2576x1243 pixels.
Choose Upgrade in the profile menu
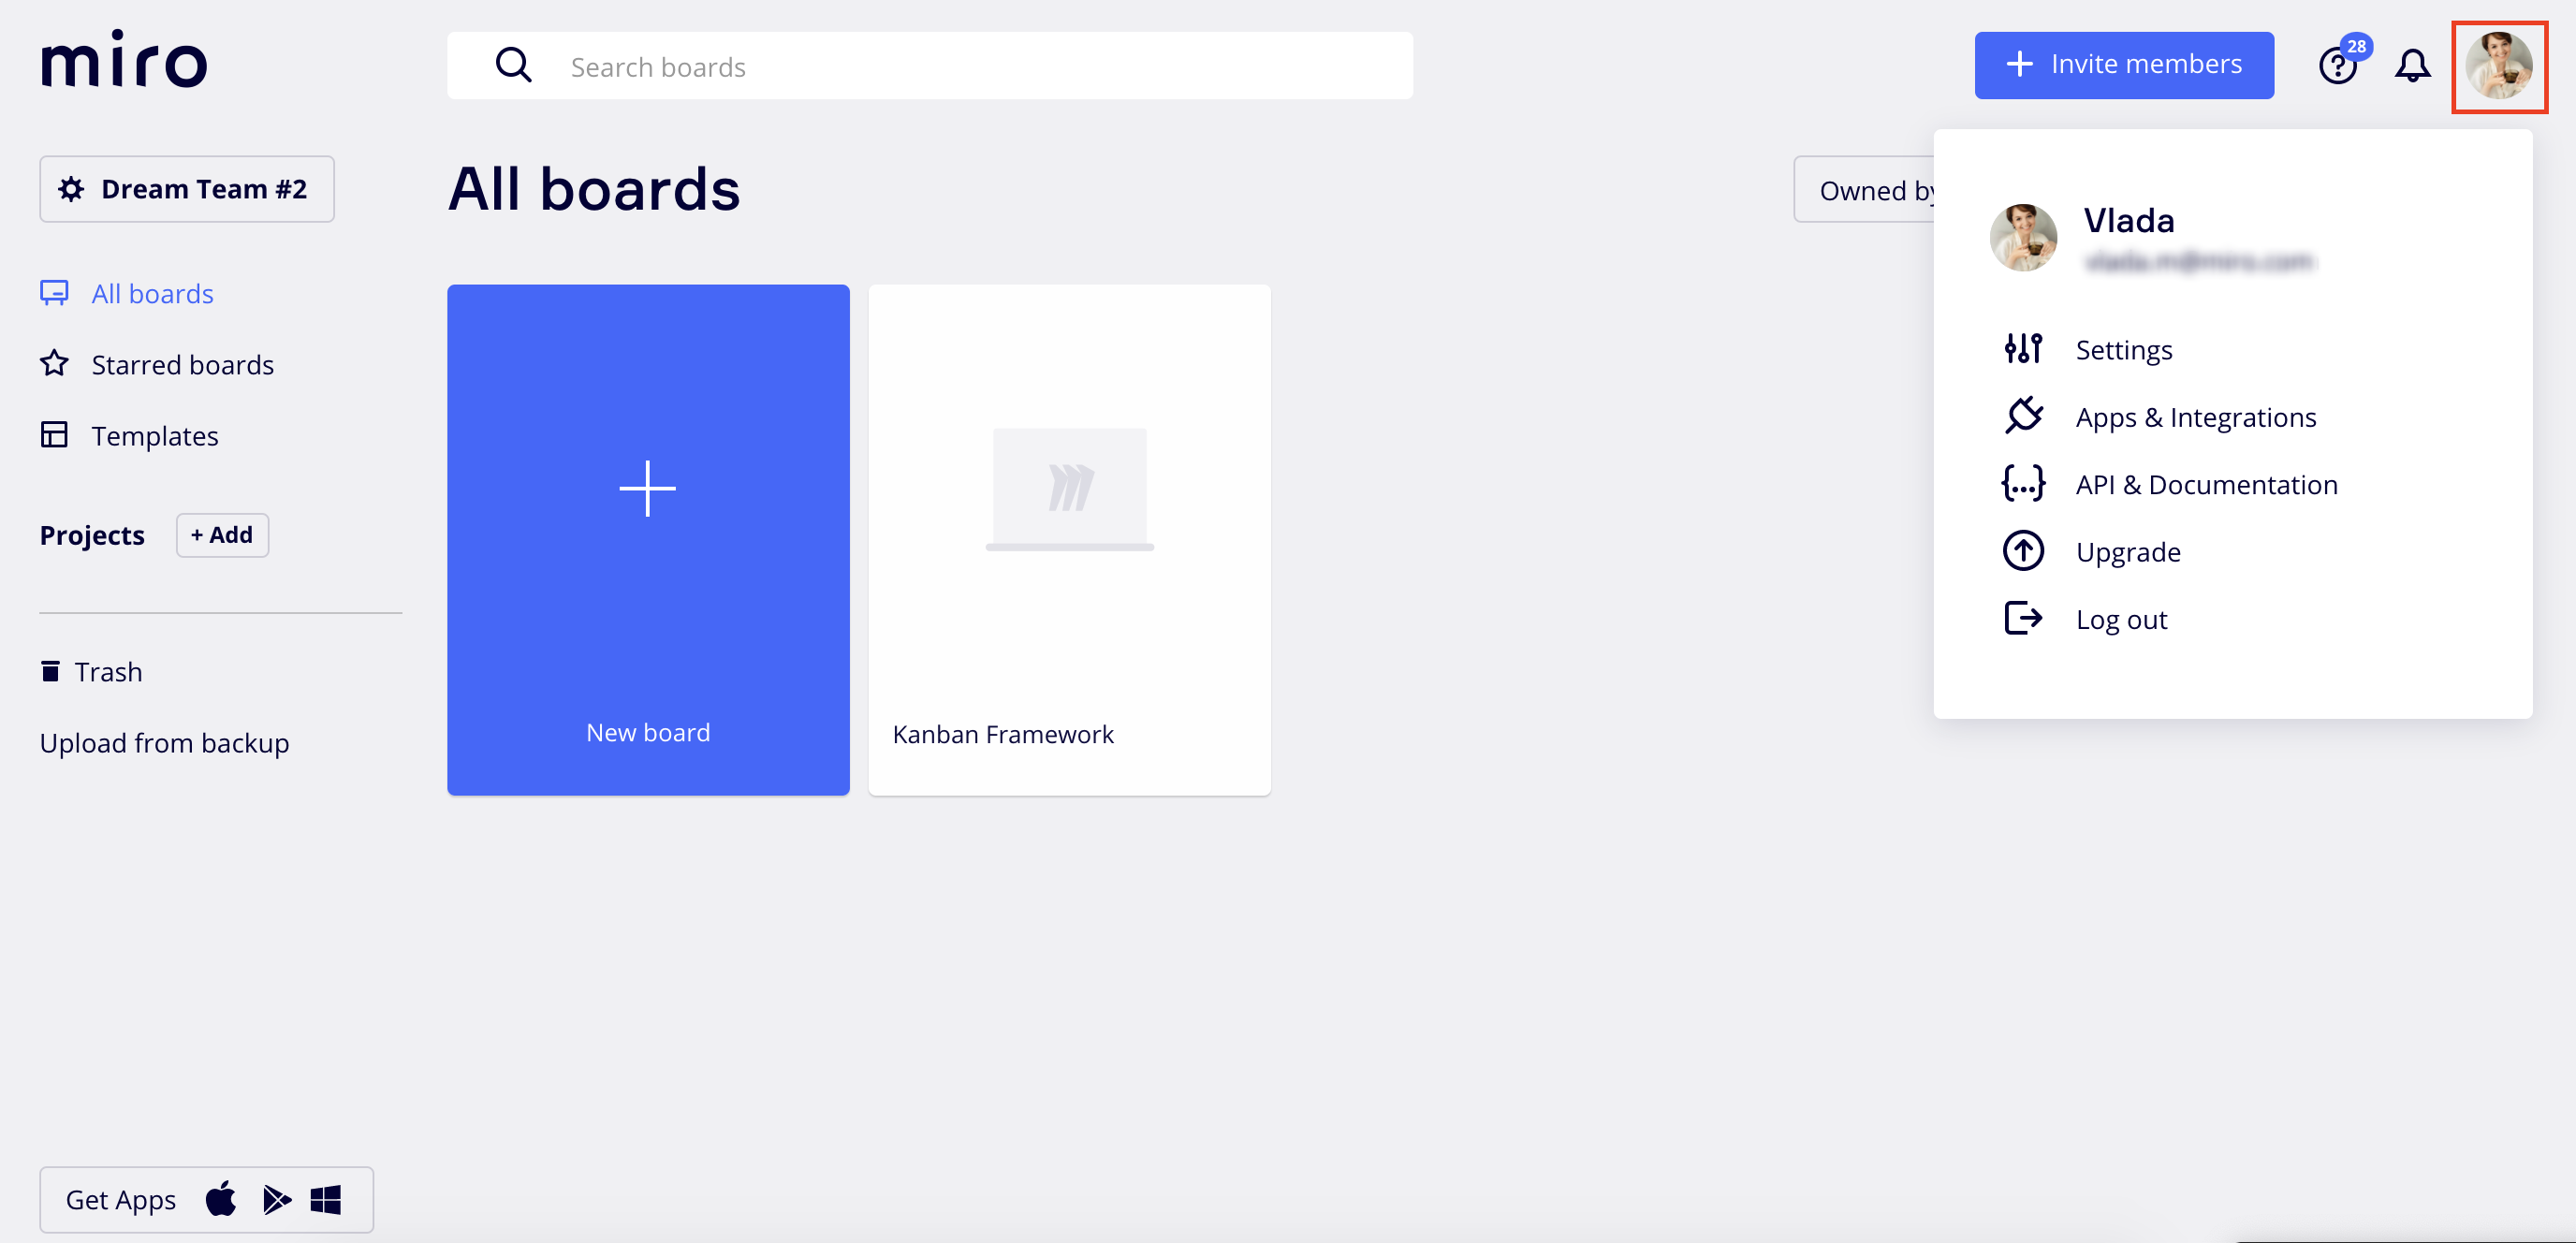[x=2127, y=551]
